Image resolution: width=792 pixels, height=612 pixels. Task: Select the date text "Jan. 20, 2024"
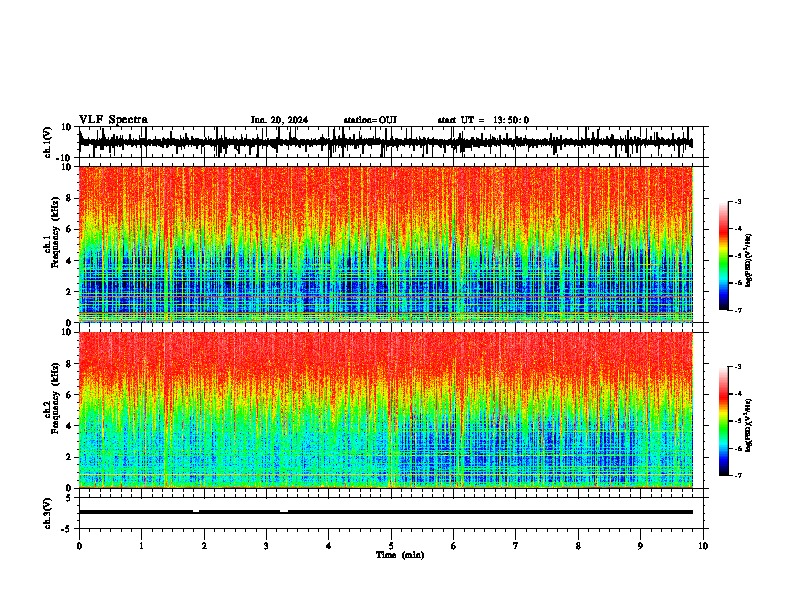279,120
